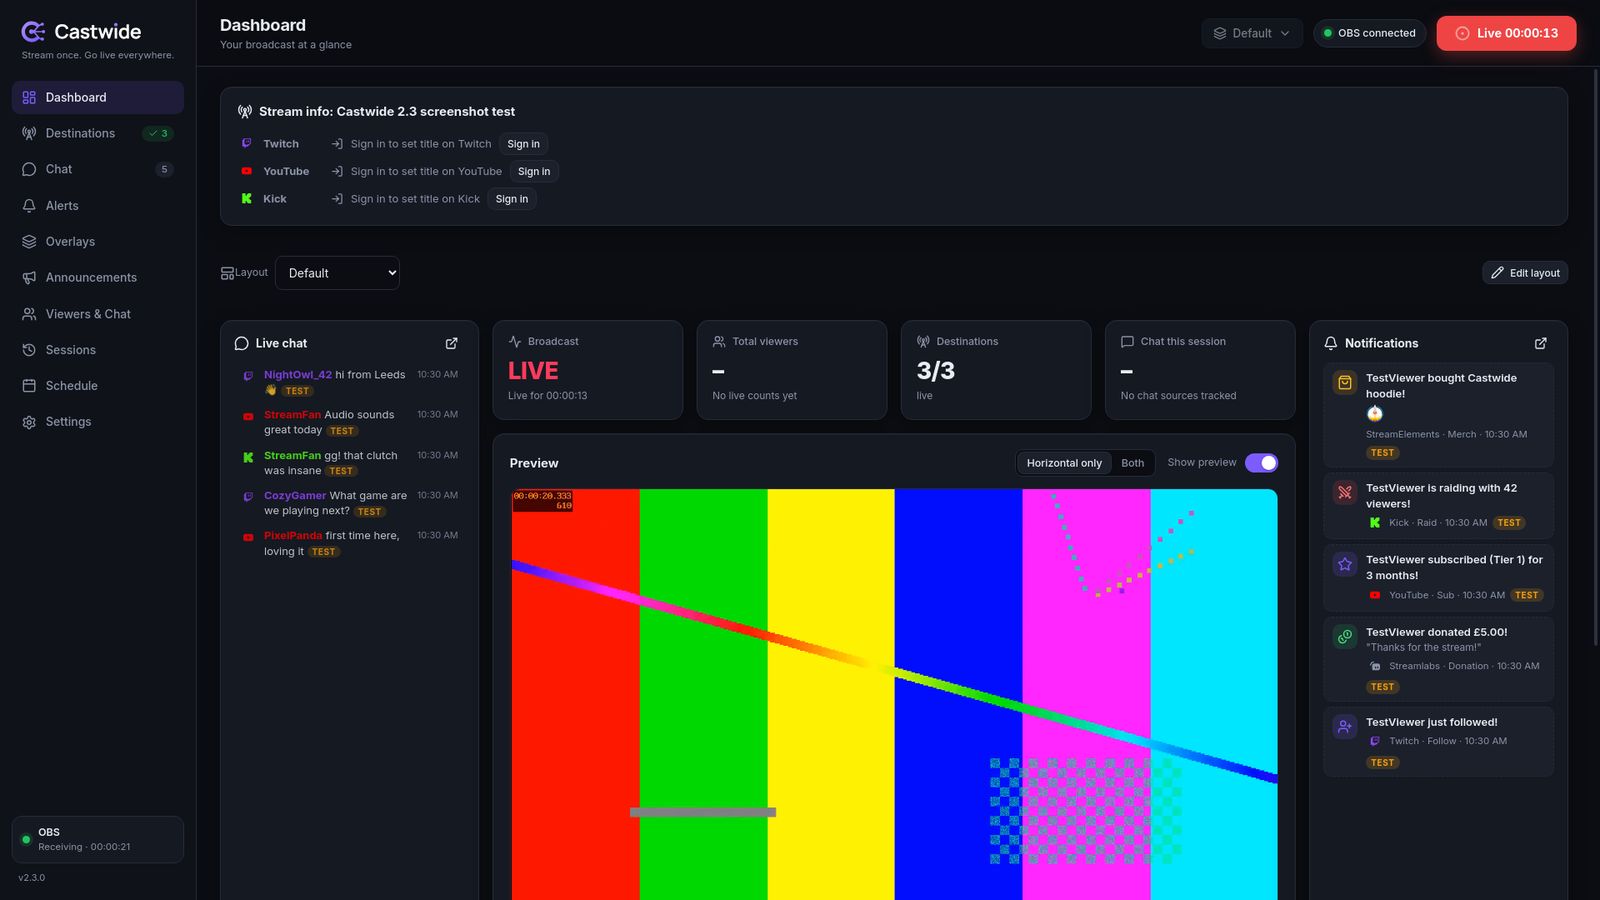Click the Castwide logo icon

tap(33, 32)
